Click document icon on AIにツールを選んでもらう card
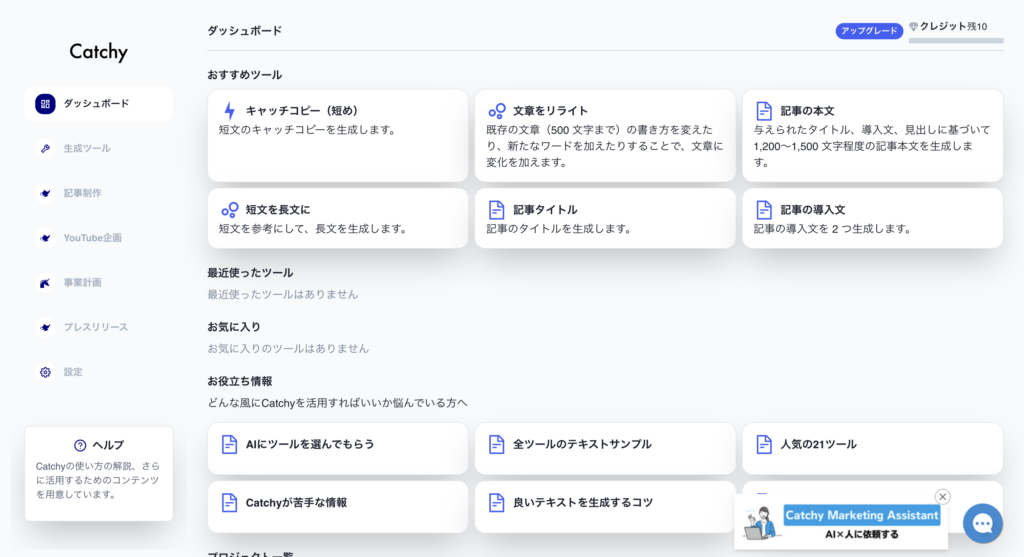 pyautogui.click(x=229, y=444)
